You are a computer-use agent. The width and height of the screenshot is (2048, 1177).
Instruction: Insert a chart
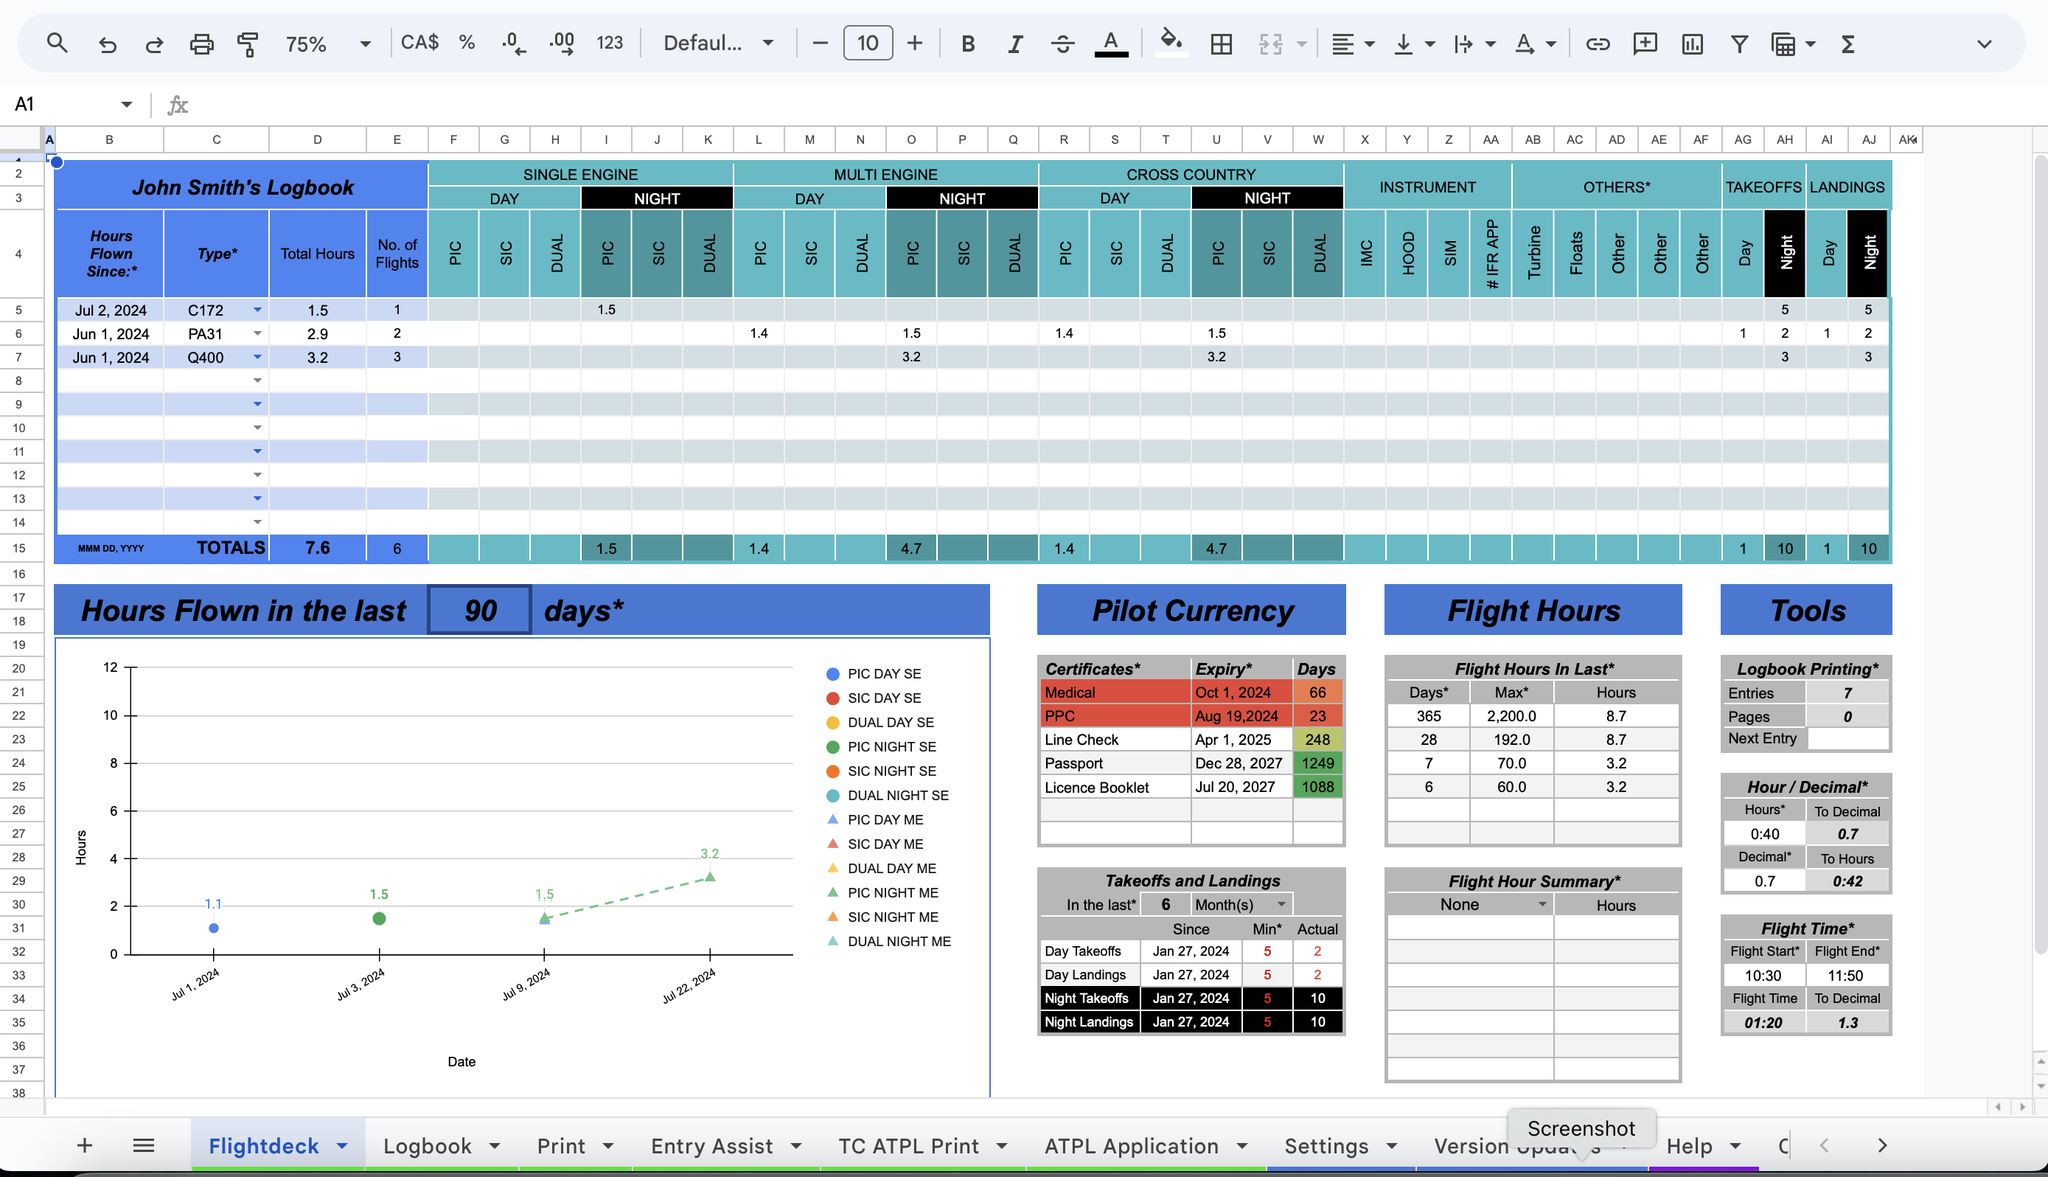click(1692, 44)
